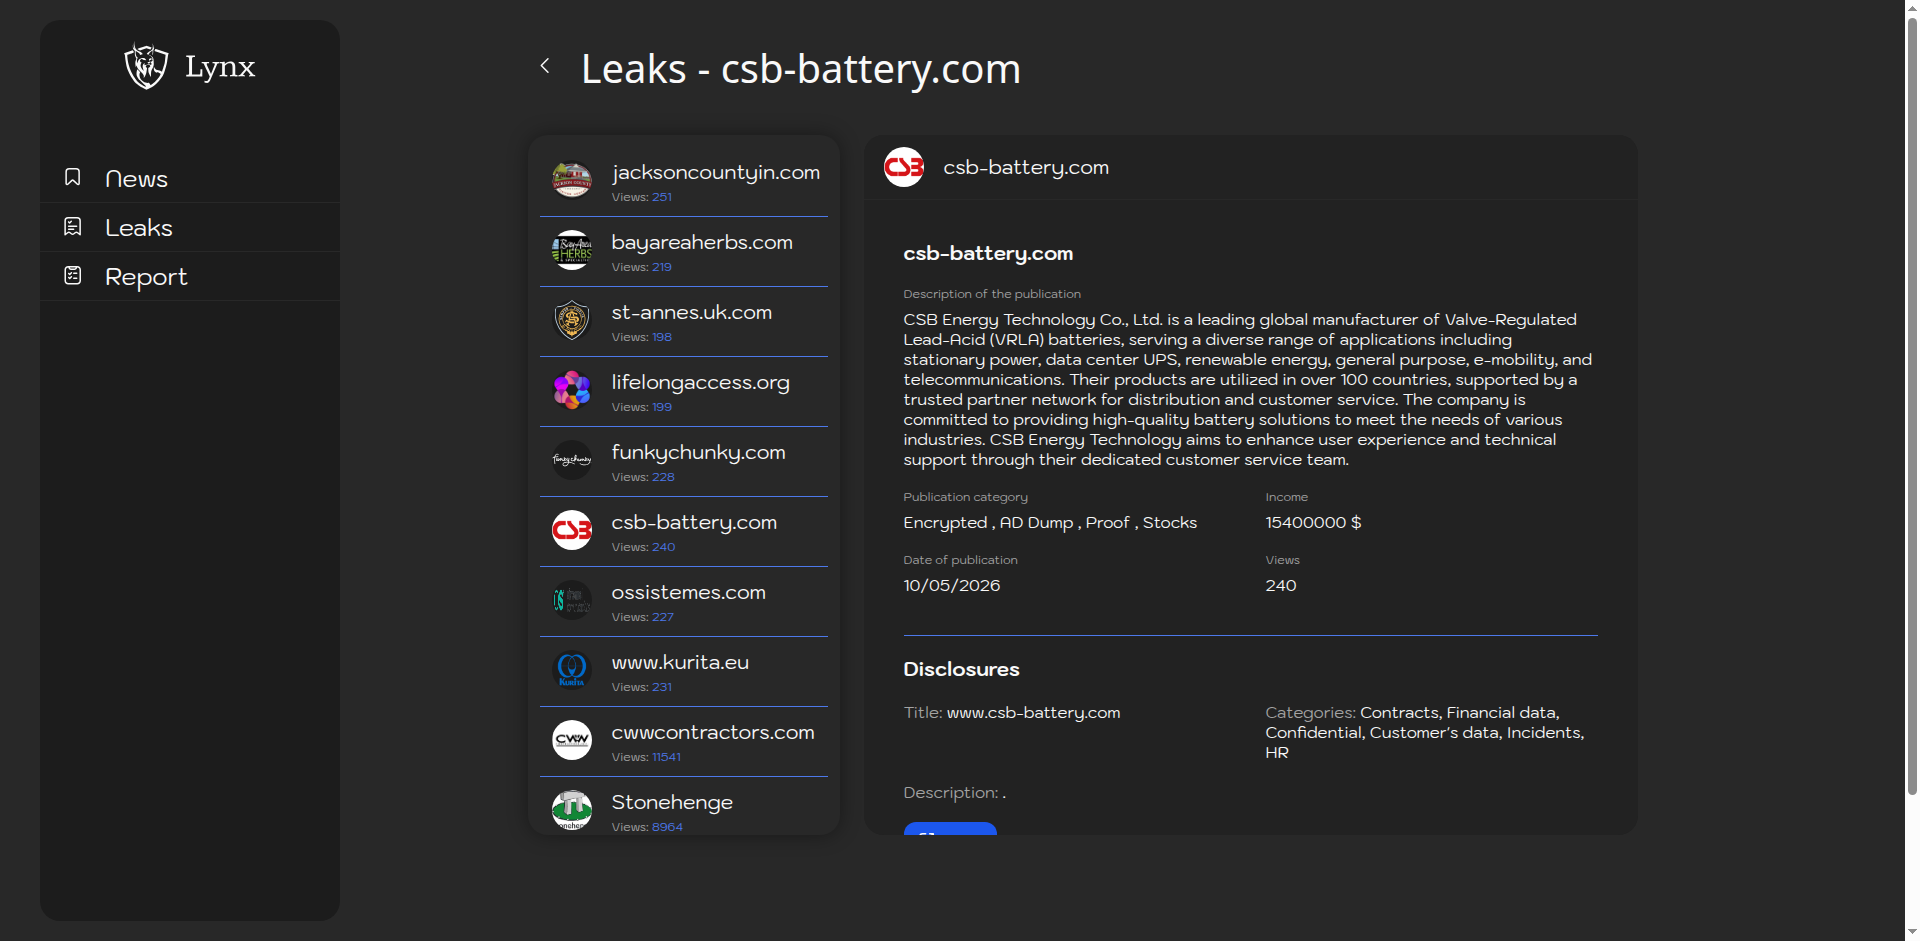1920x941 pixels.
Task: Select the ossistemes.com entry name
Action: click(689, 592)
